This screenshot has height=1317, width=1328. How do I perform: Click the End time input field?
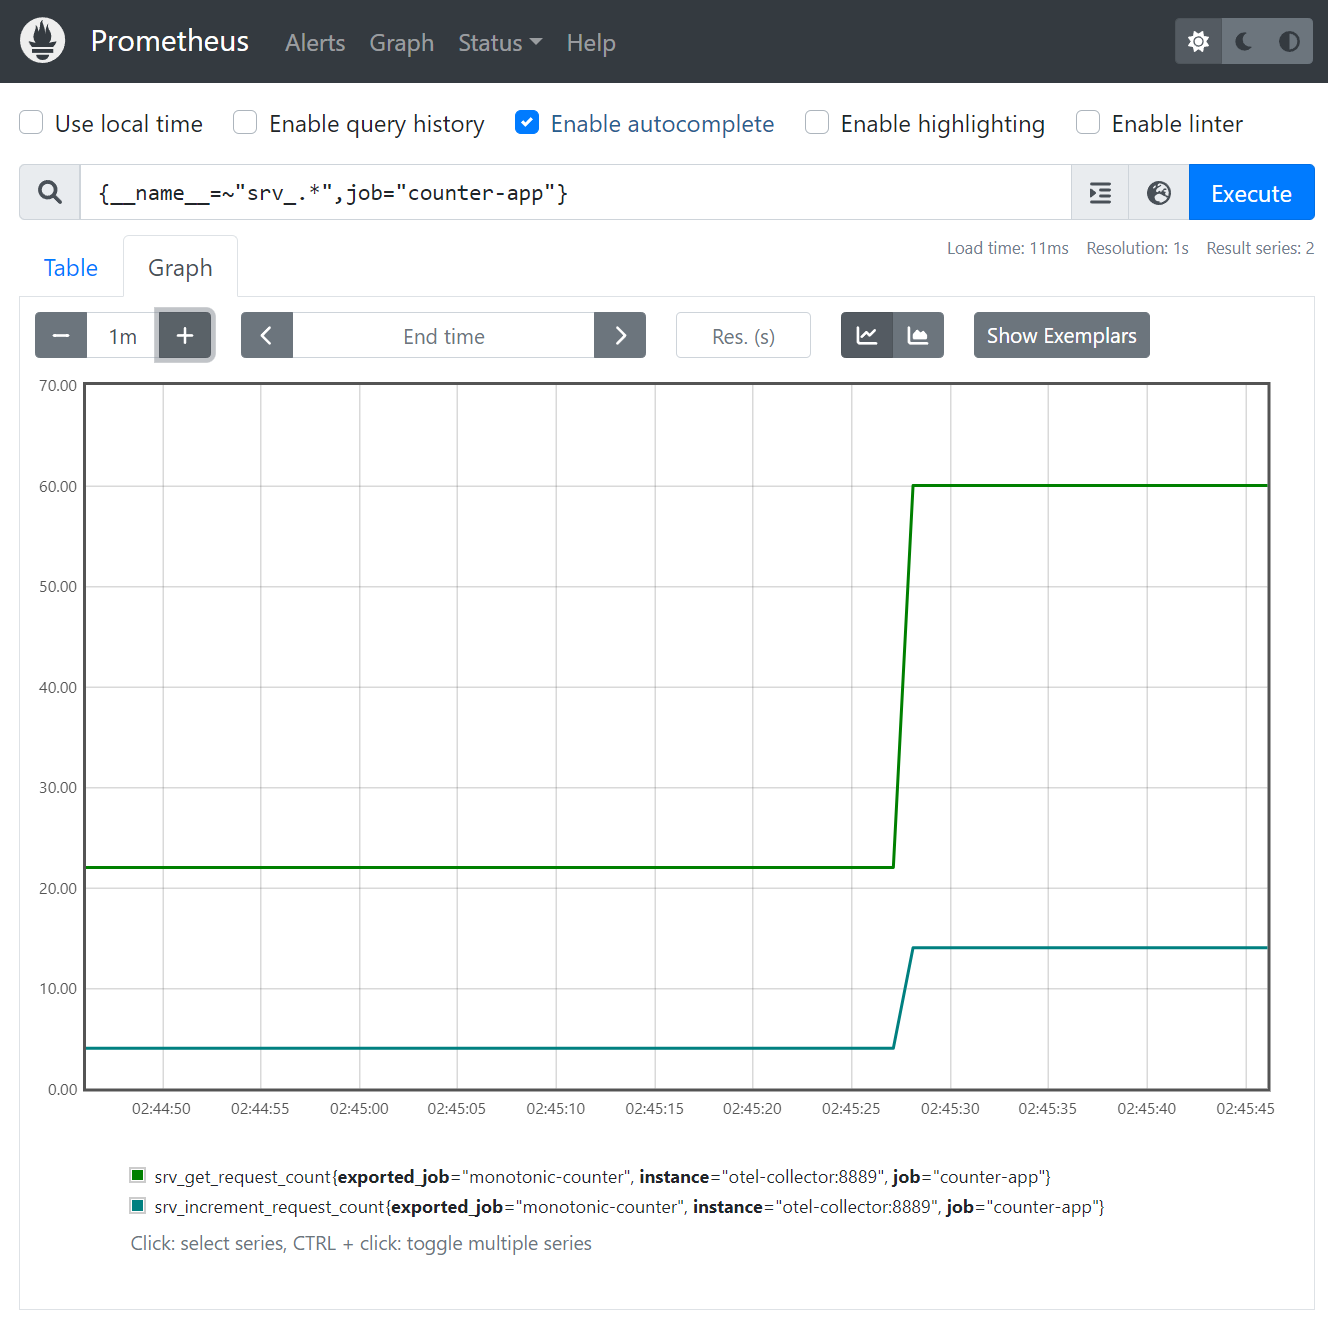pyautogui.click(x=443, y=336)
